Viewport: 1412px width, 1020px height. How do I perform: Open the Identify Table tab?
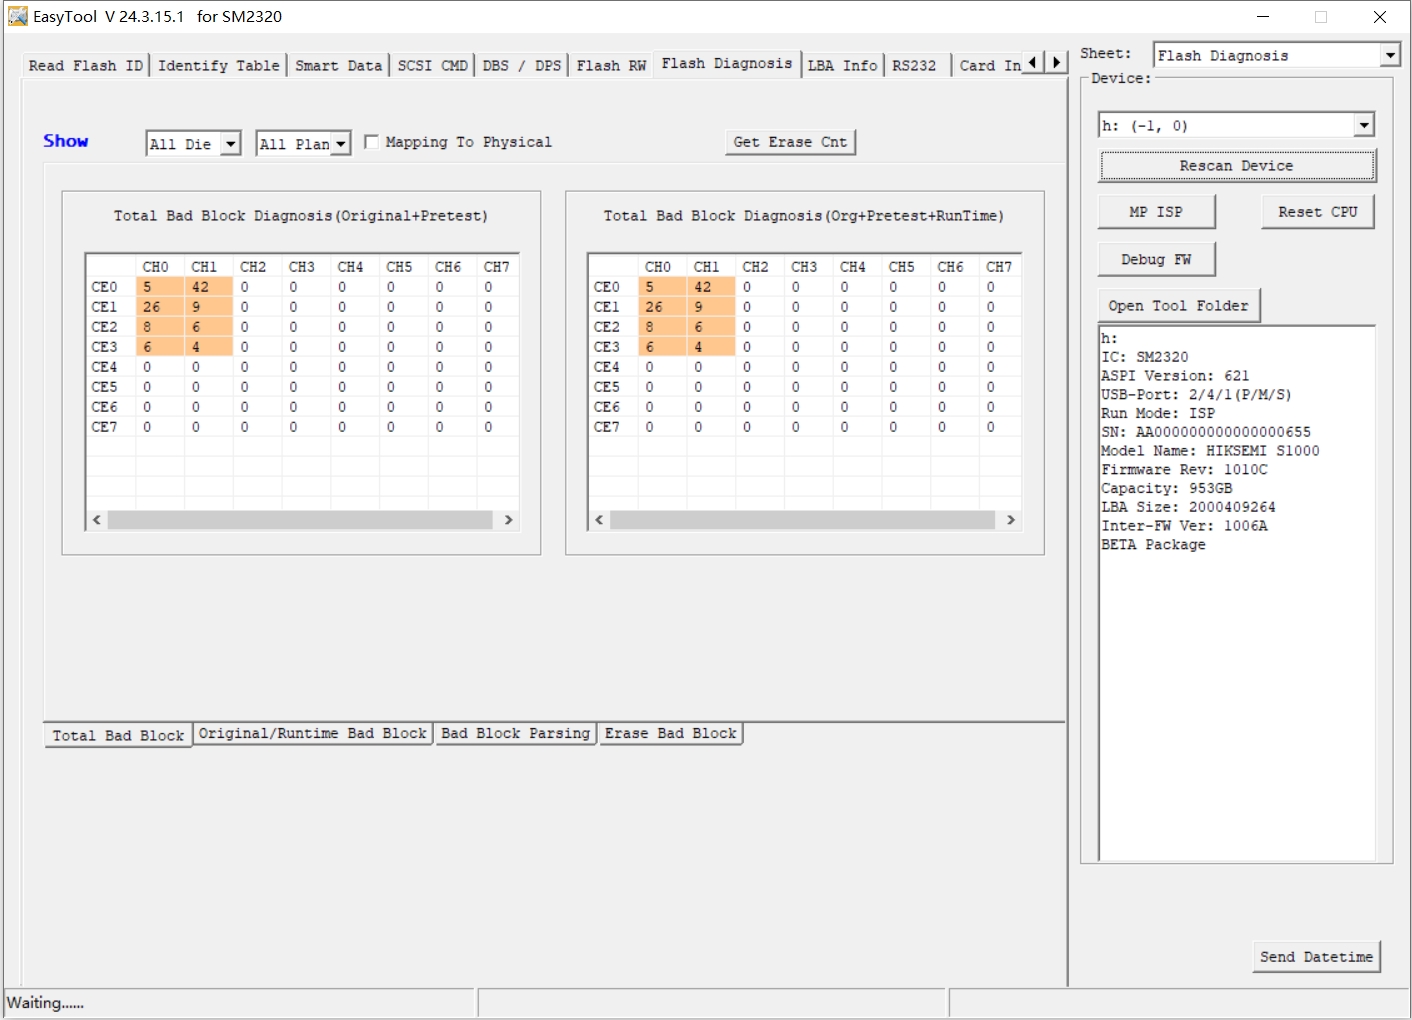point(219,65)
